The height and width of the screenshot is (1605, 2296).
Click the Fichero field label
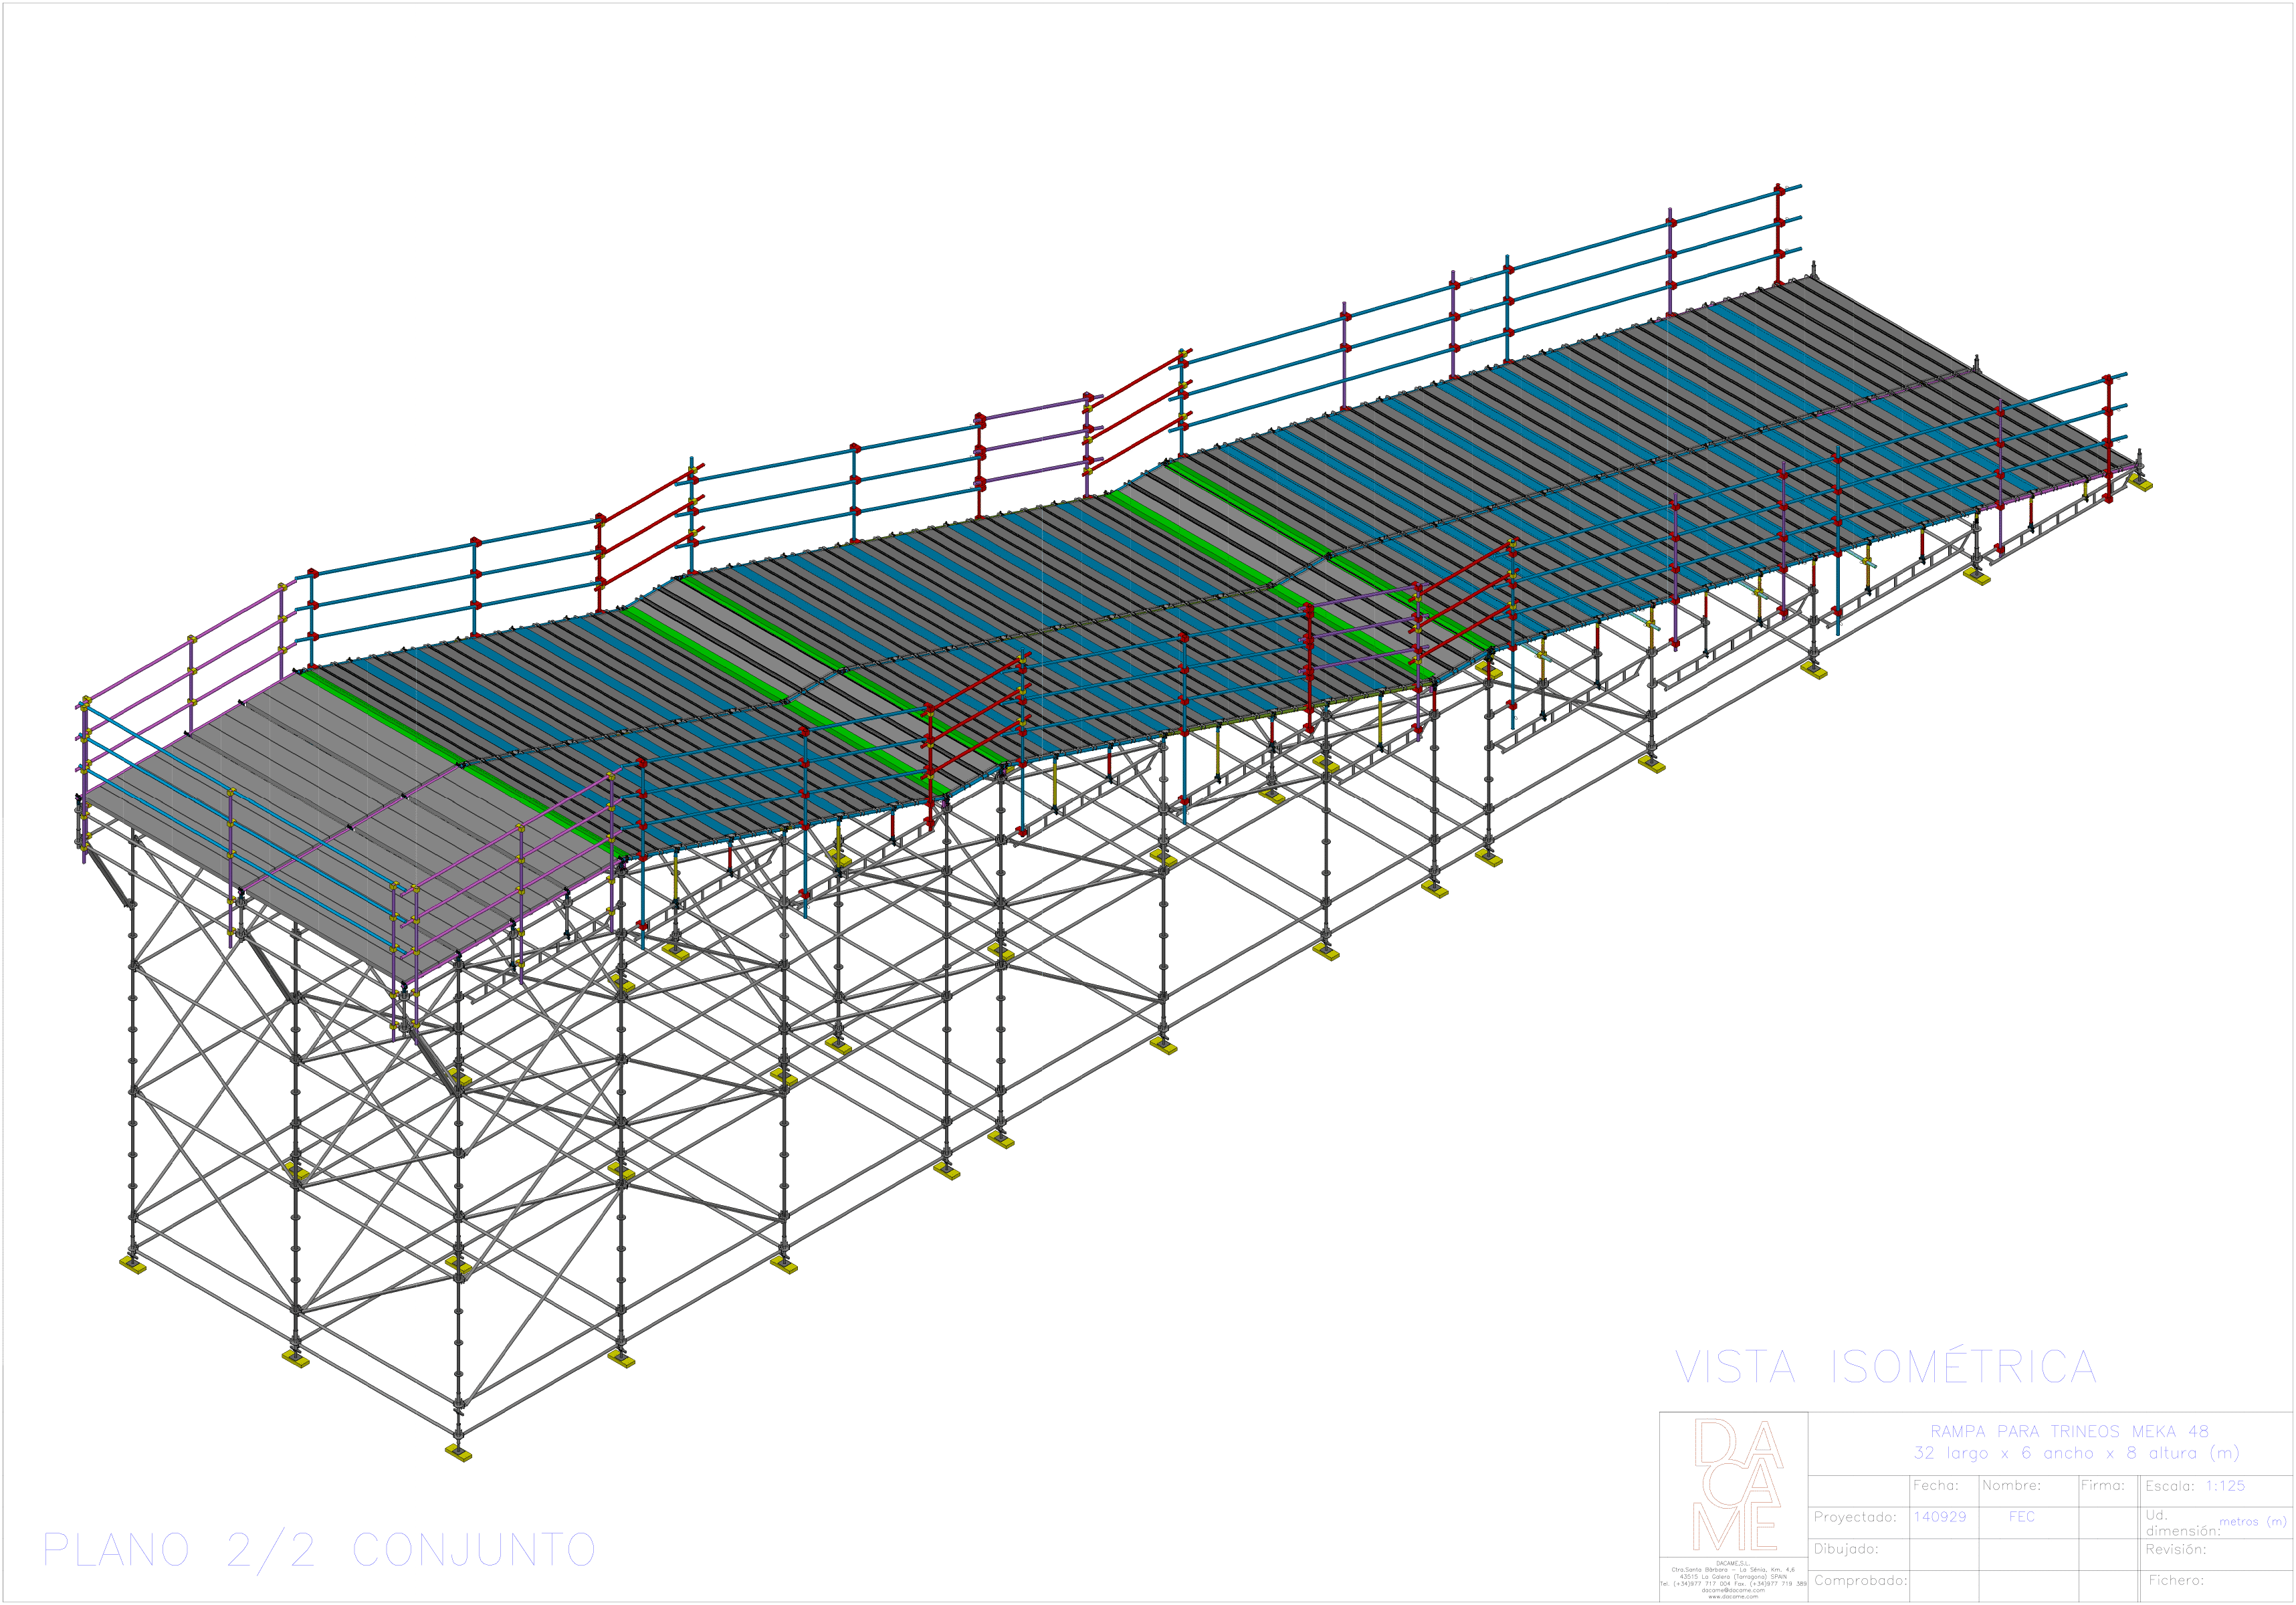point(2176,1581)
